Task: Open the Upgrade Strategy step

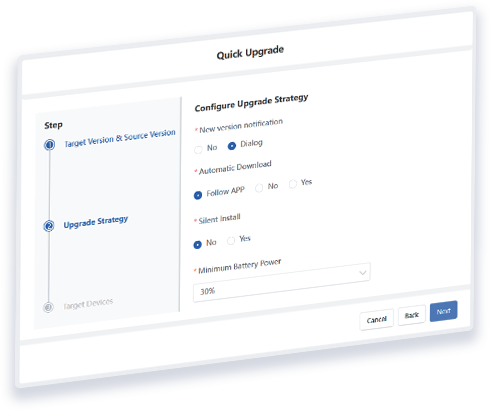Action: [x=96, y=222]
